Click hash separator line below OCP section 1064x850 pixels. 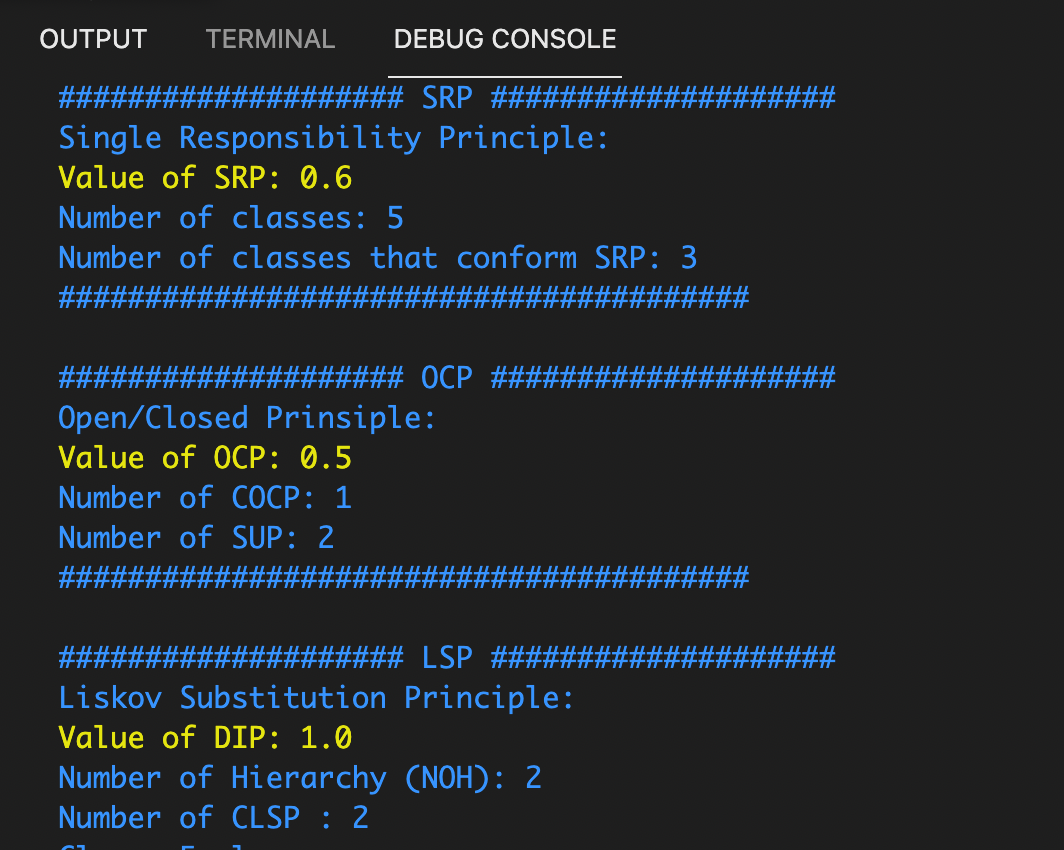[404, 579]
